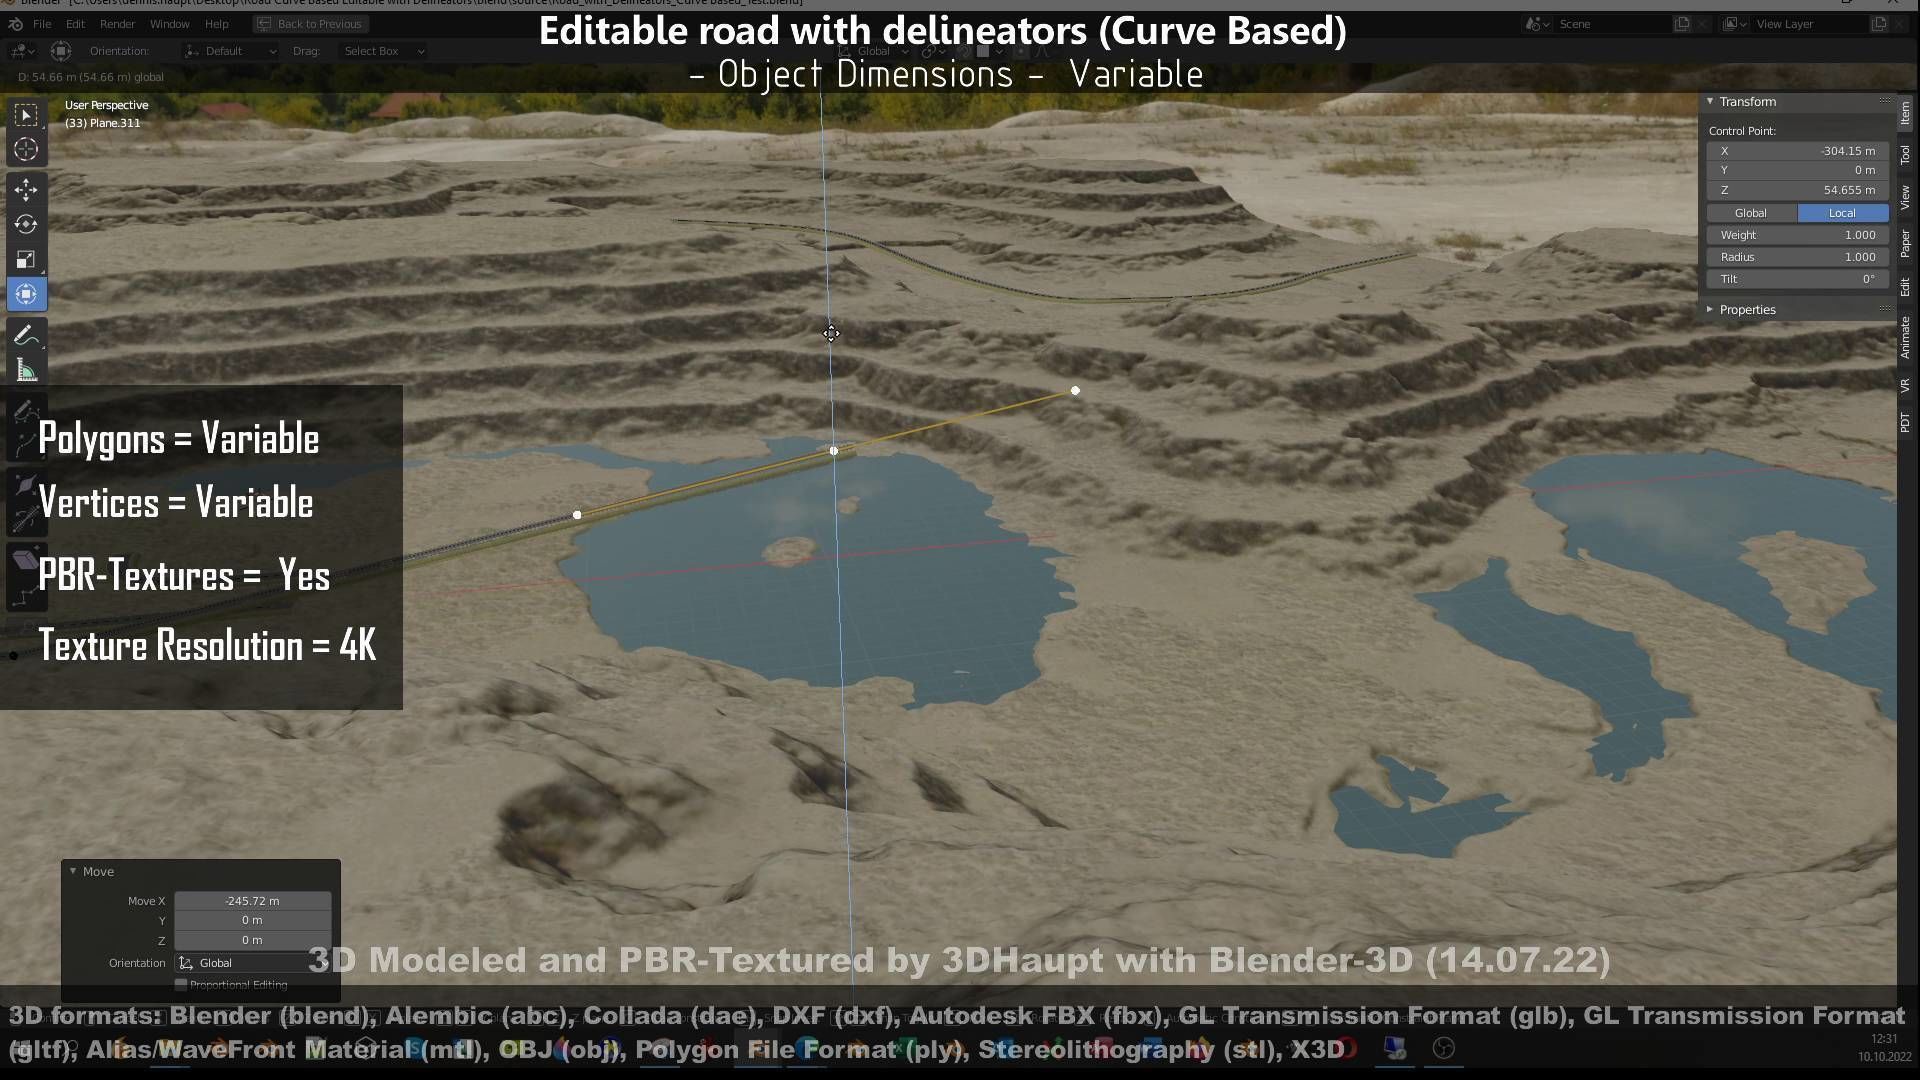Screen dimensions: 1920x1080
Task: Open the Render menu
Action: pos(117,24)
